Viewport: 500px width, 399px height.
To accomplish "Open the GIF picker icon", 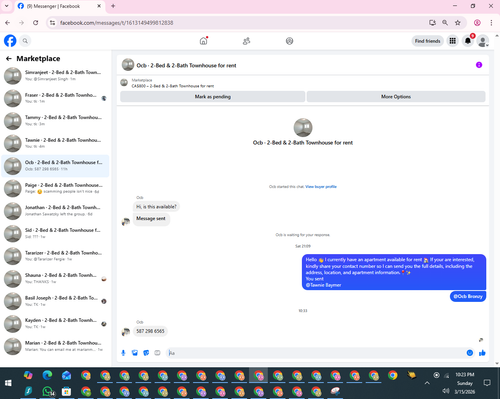I will coord(157,353).
